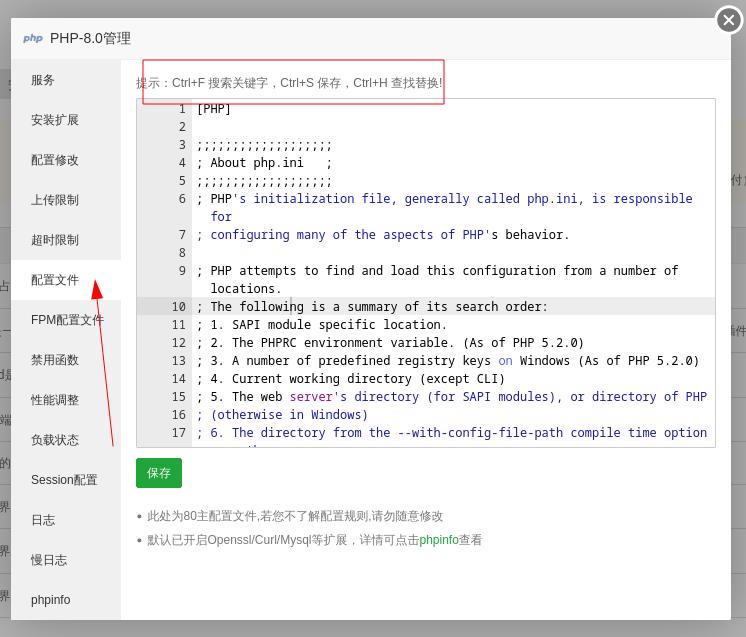746x637 pixels.
Task: Open 禁用函数 section
Action: tap(54, 360)
